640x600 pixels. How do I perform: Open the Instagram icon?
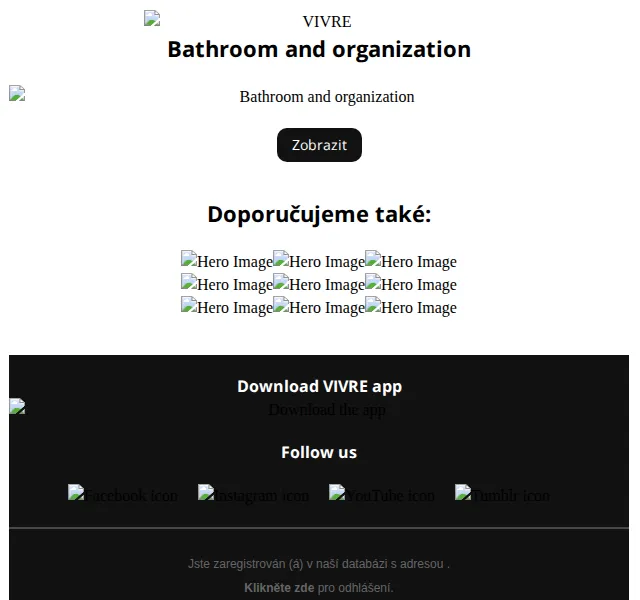(253, 495)
